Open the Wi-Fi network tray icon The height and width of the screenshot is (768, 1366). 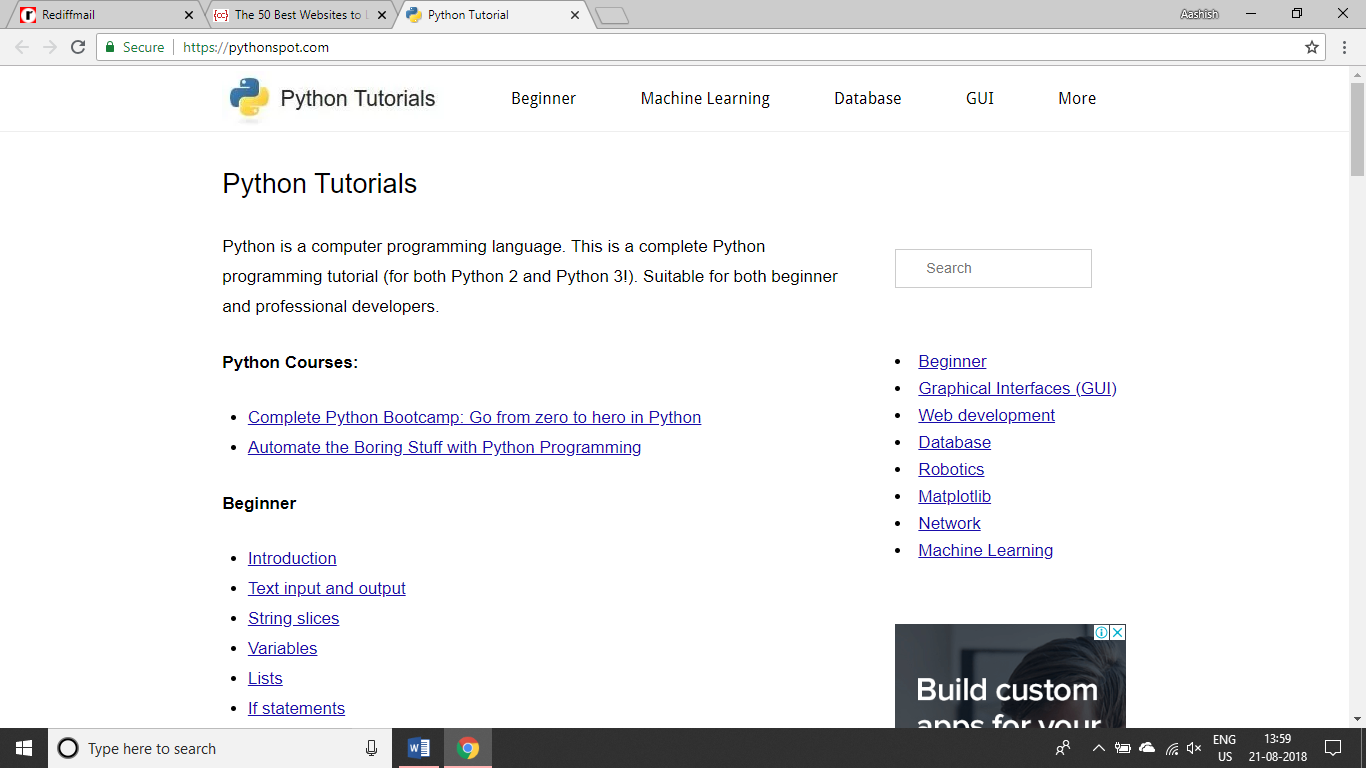pos(1172,748)
